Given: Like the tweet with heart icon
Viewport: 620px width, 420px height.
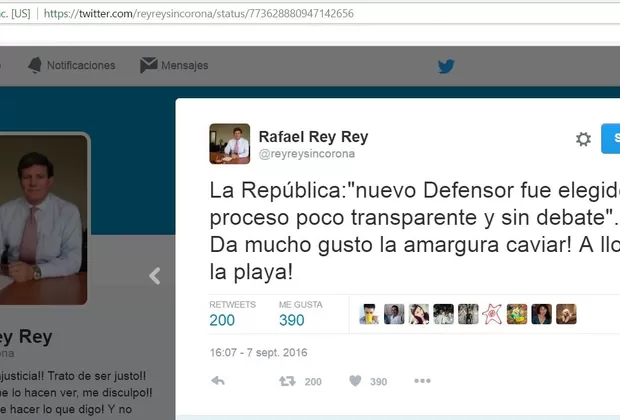Looking at the screenshot, I should 355,381.
